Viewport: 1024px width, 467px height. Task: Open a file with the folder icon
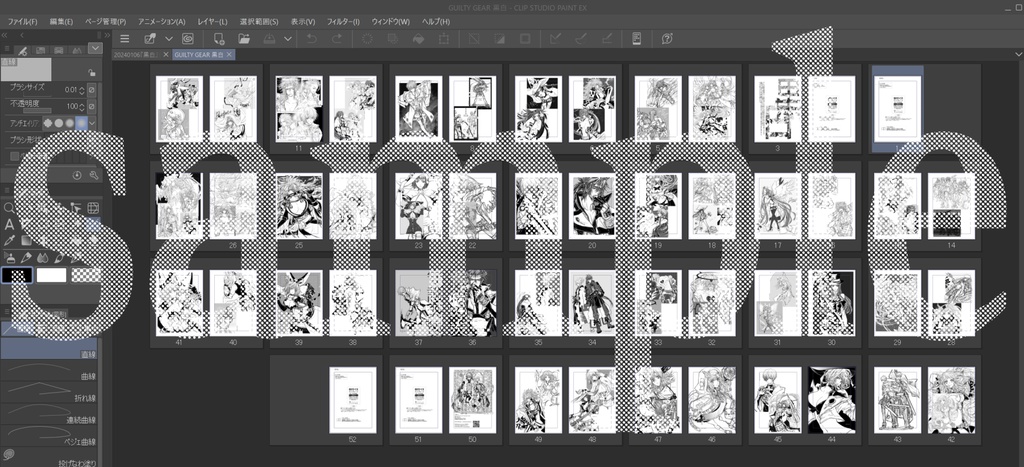click(244, 39)
